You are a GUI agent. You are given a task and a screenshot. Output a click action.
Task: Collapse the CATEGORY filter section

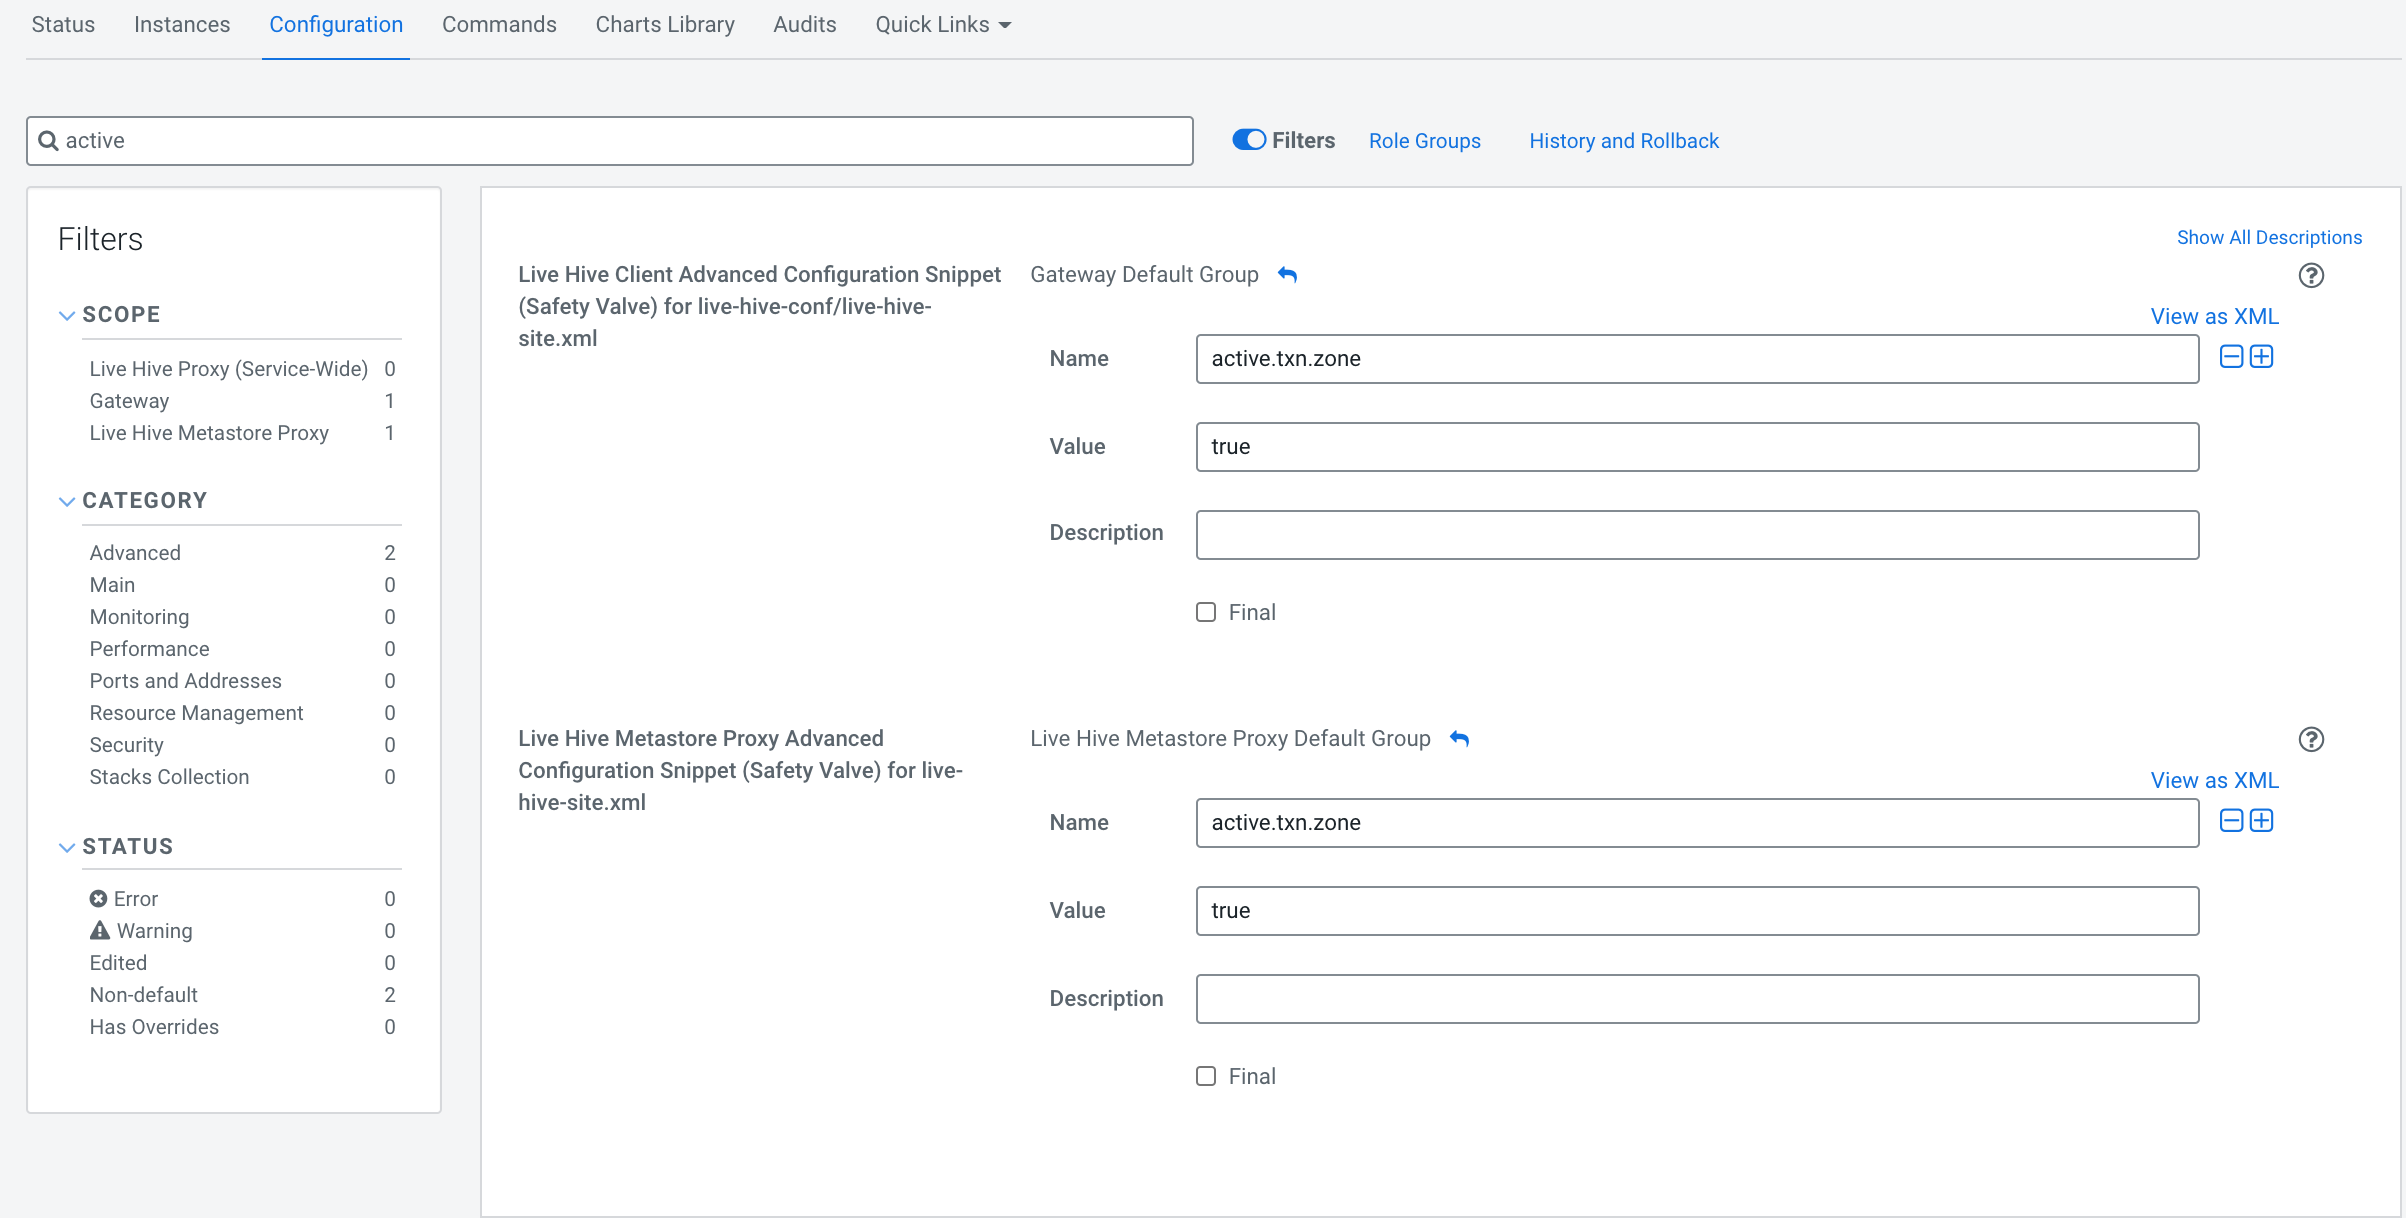(x=67, y=501)
